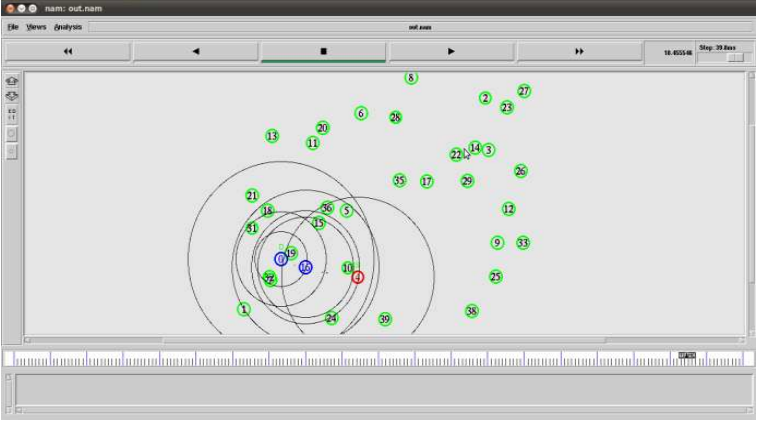Play the animation forward
Image resolution: width=759 pixels, height=422 pixels.
coord(451,51)
